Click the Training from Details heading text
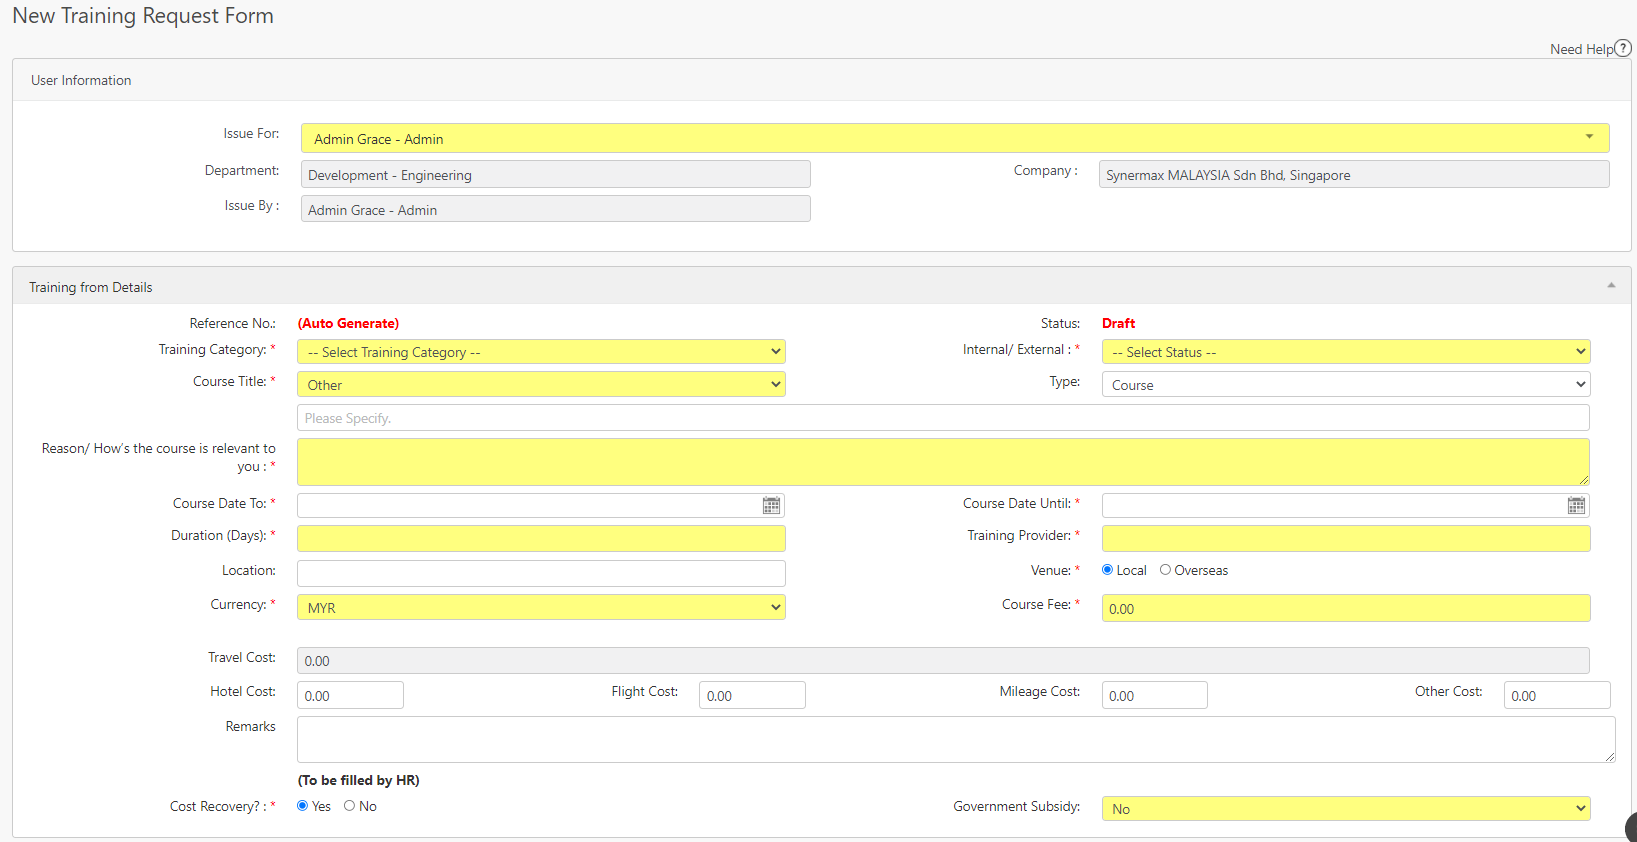 tap(91, 287)
